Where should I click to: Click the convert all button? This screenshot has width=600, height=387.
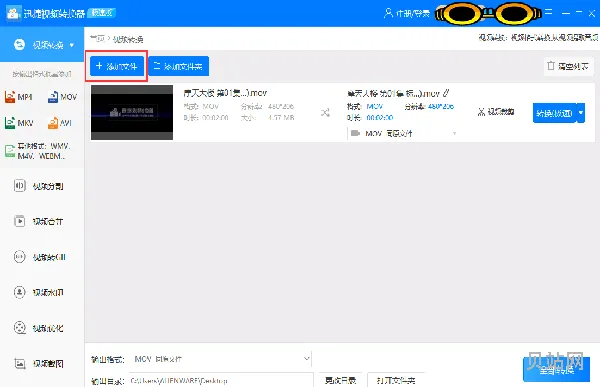(x=556, y=369)
